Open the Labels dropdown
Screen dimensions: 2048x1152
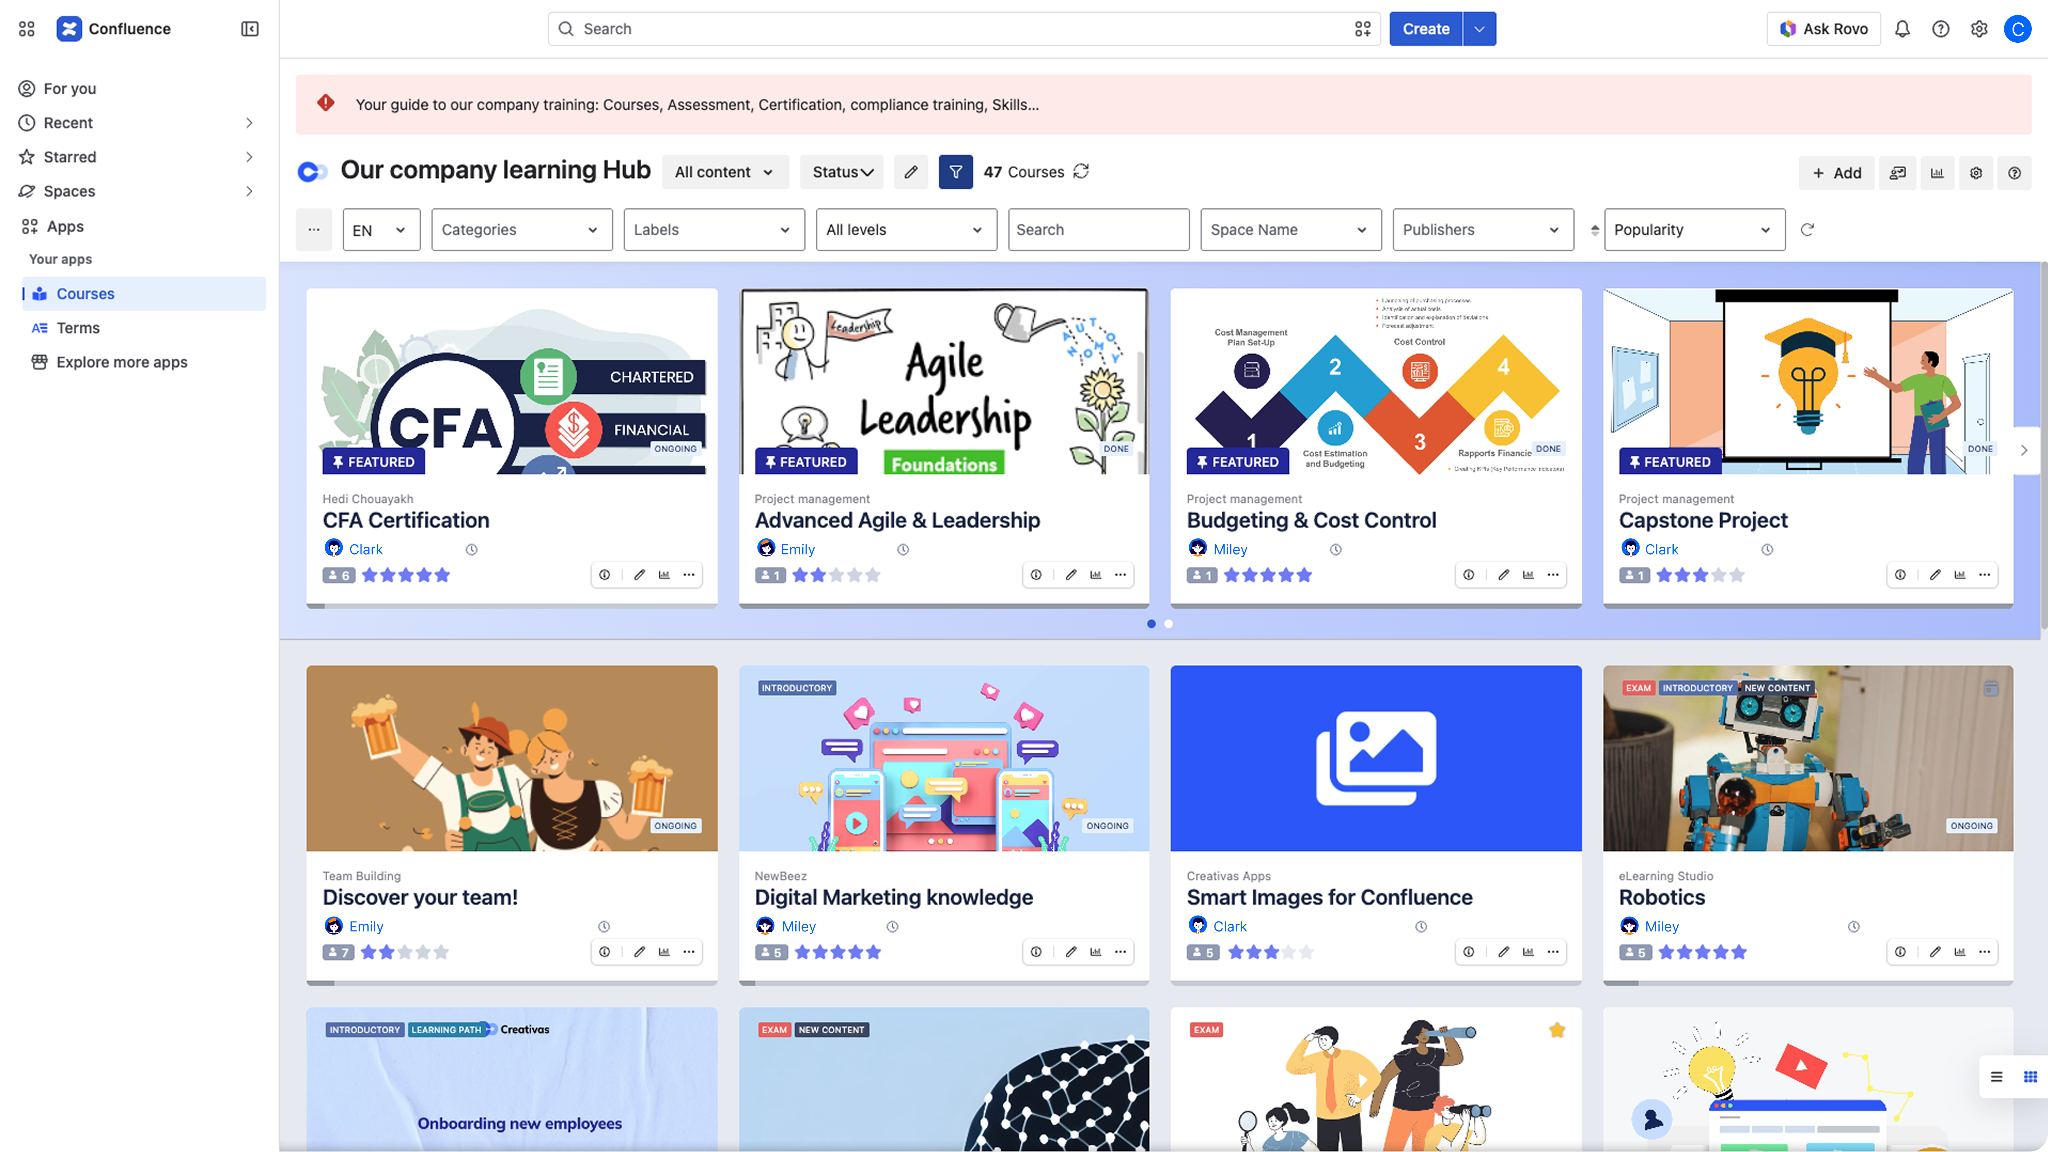tap(713, 230)
